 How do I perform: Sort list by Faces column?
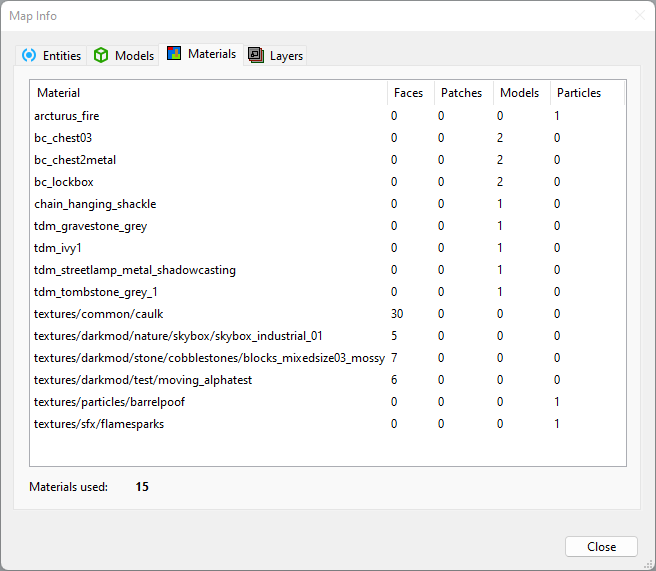click(409, 93)
